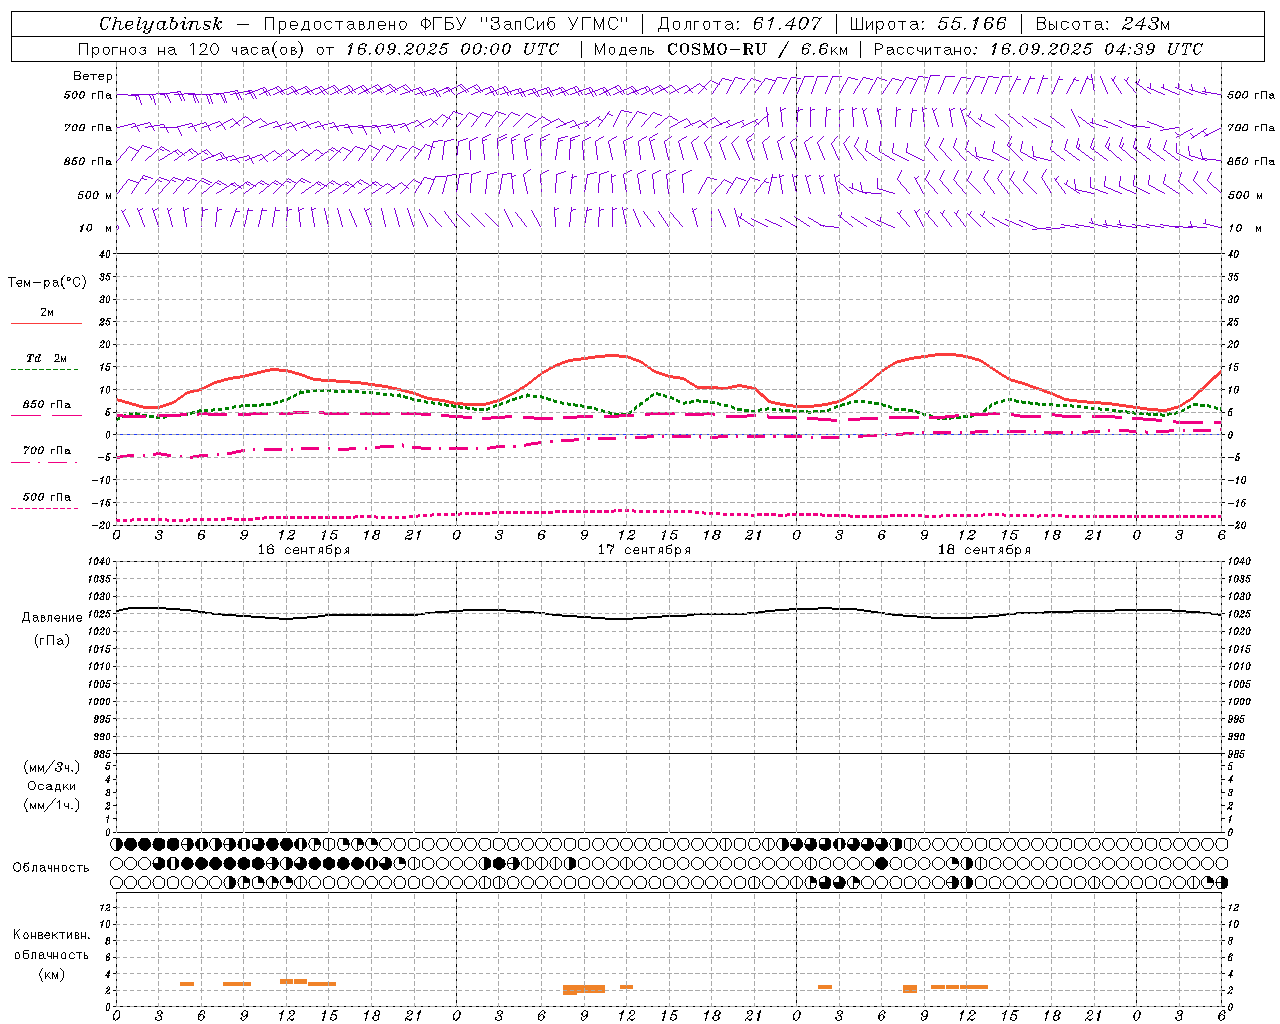Click the forecast start "16.09.2025 00:00 UTC"
1280x1024 pixels.
coord(452,49)
